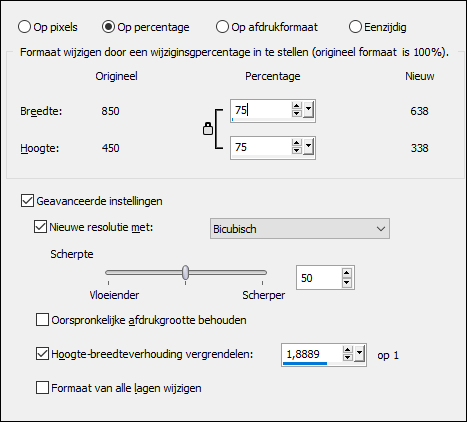The height and width of the screenshot is (422, 467).
Task: Decrease height percentage with down arrow
Action: click(x=296, y=151)
